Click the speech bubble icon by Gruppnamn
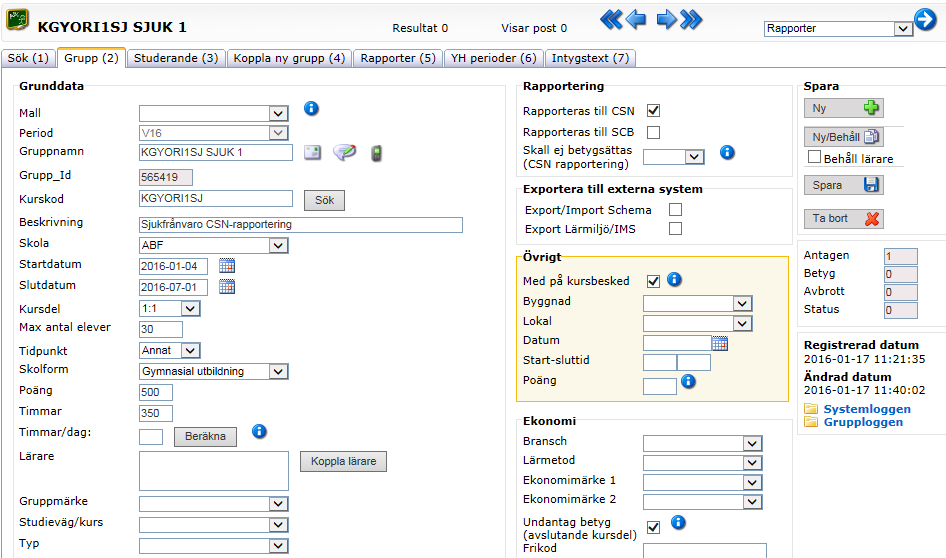Viewport: 946px width, 558px height. [x=344, y=153]
